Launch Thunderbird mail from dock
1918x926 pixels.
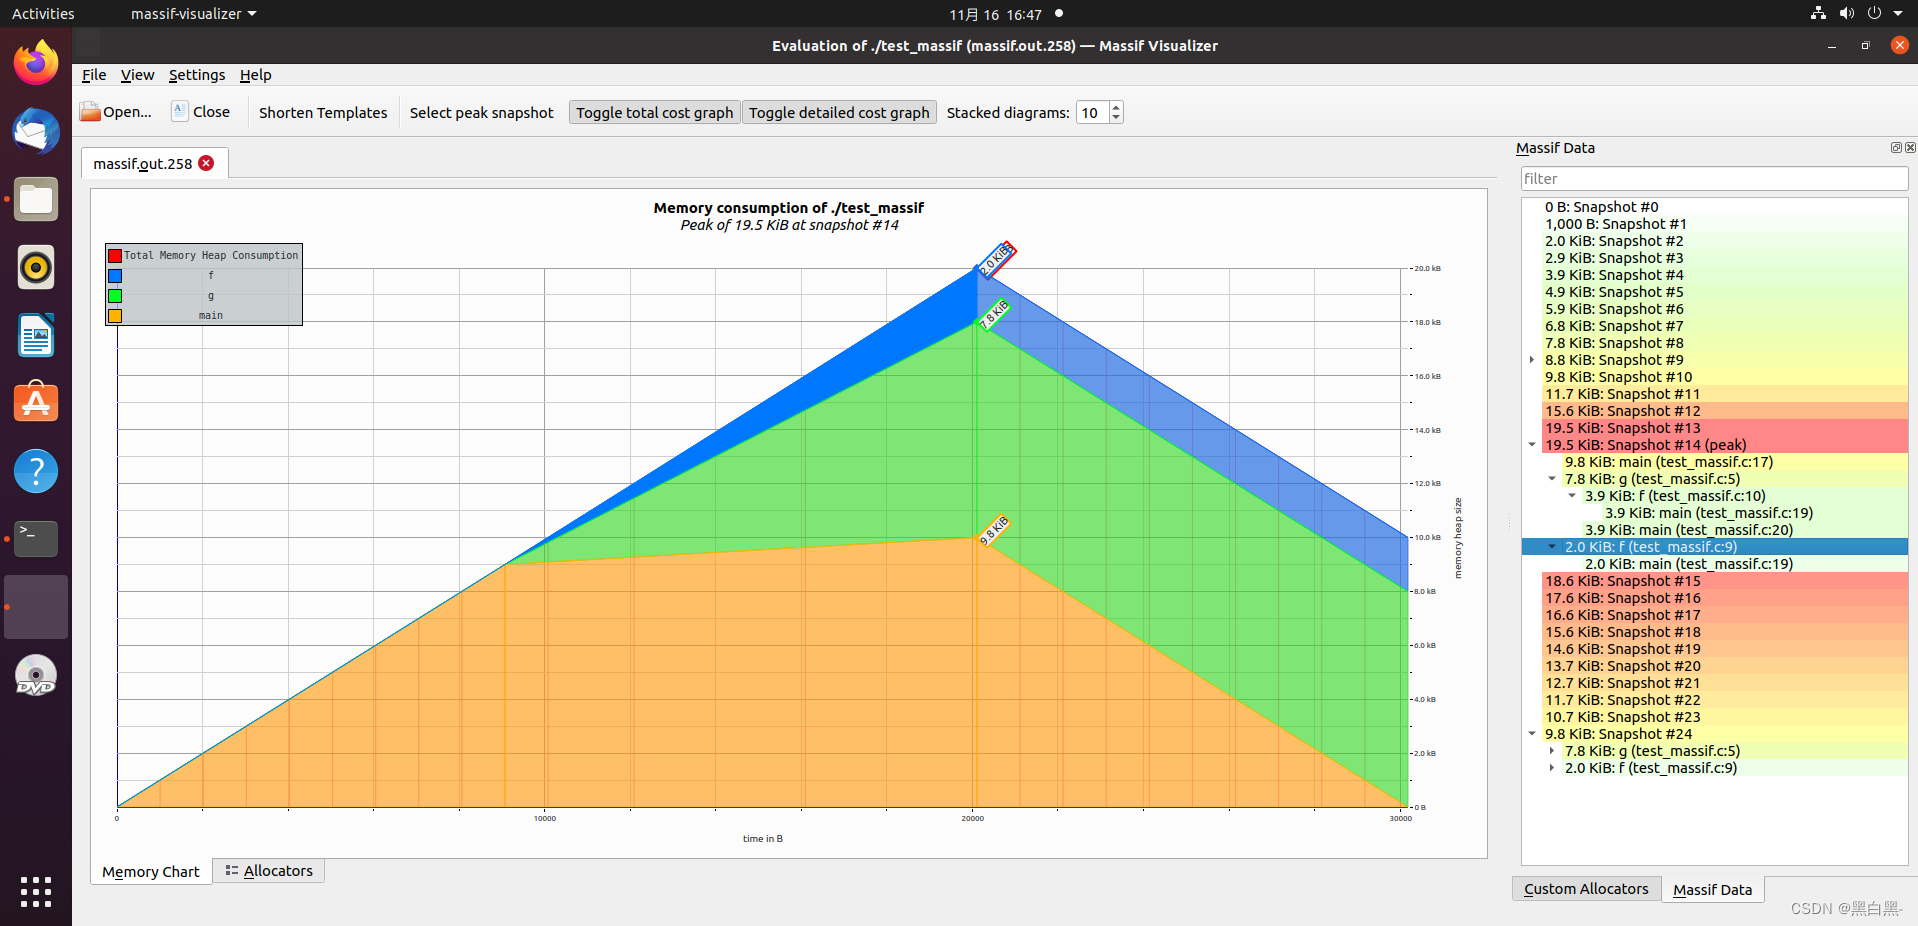click(36, 131)
